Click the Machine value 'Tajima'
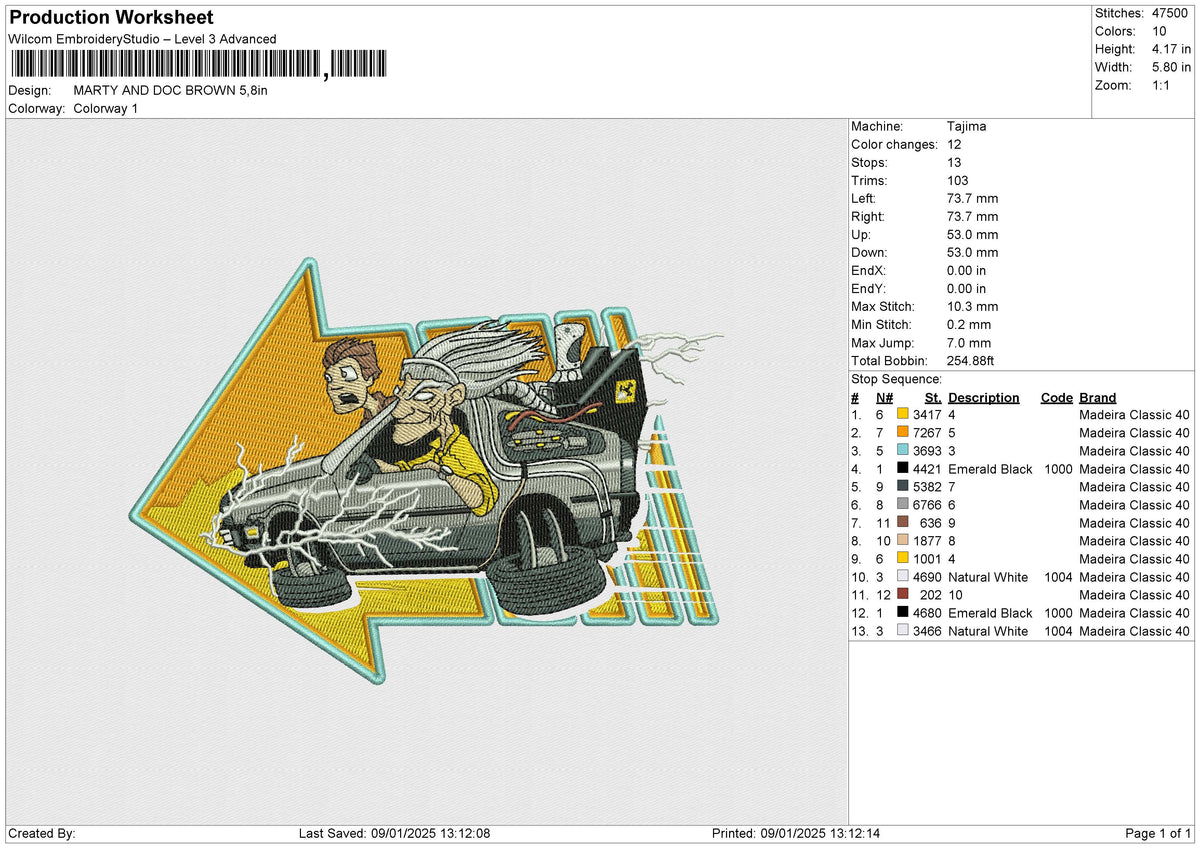The image size is (1200, 848). point(968,126)
